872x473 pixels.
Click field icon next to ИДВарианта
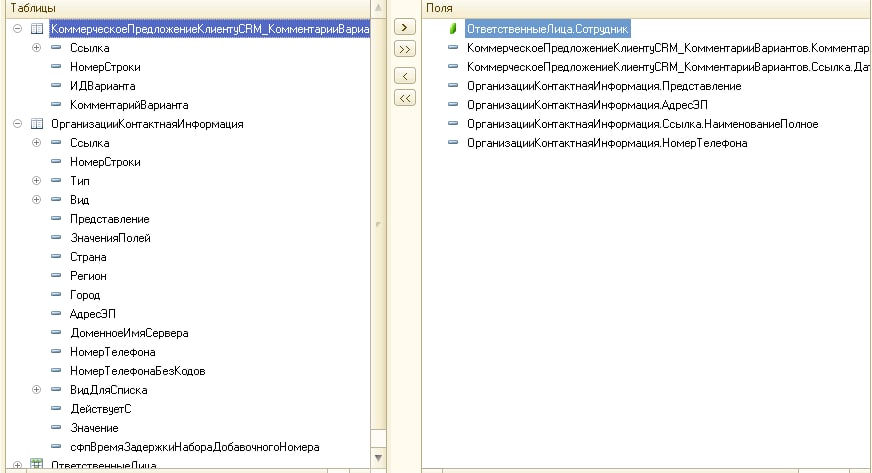[x=56, y=86]
